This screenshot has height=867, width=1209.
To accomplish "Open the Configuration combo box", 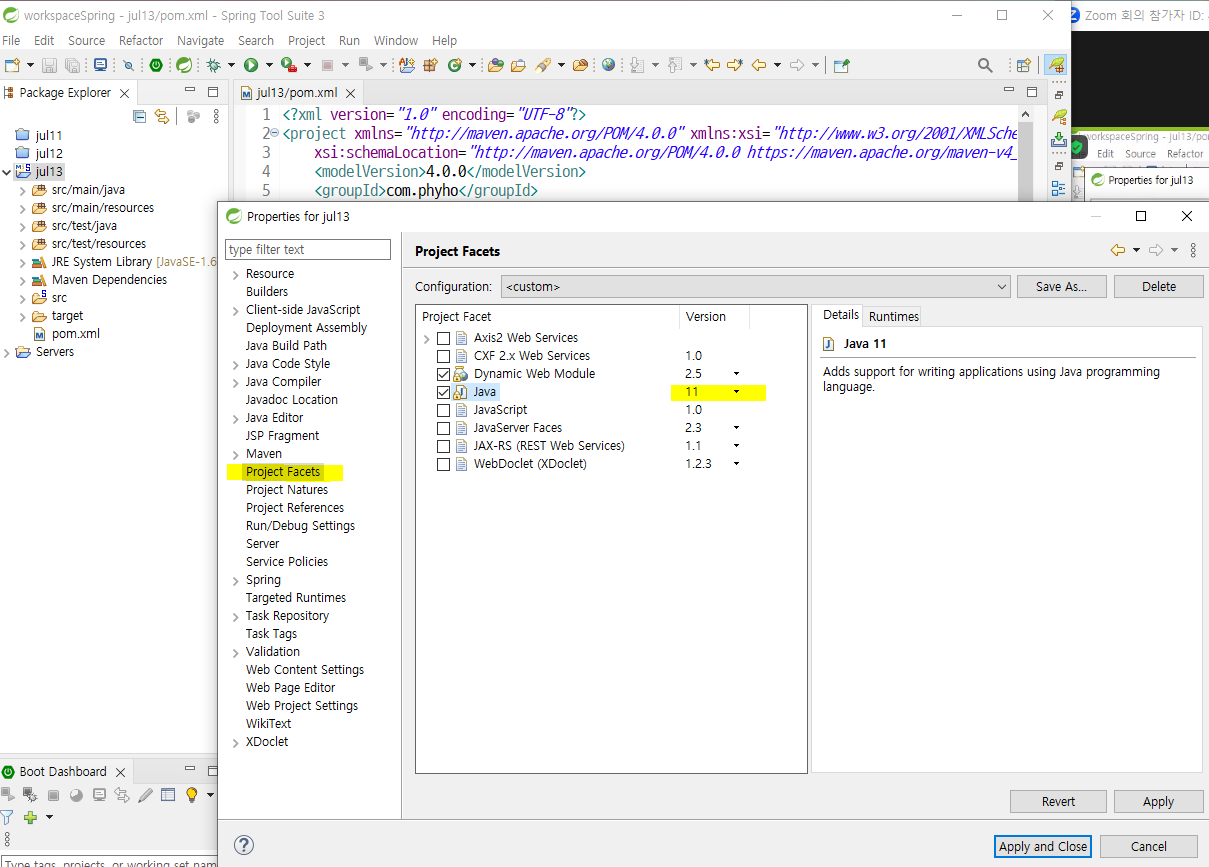I will point(756,286).
